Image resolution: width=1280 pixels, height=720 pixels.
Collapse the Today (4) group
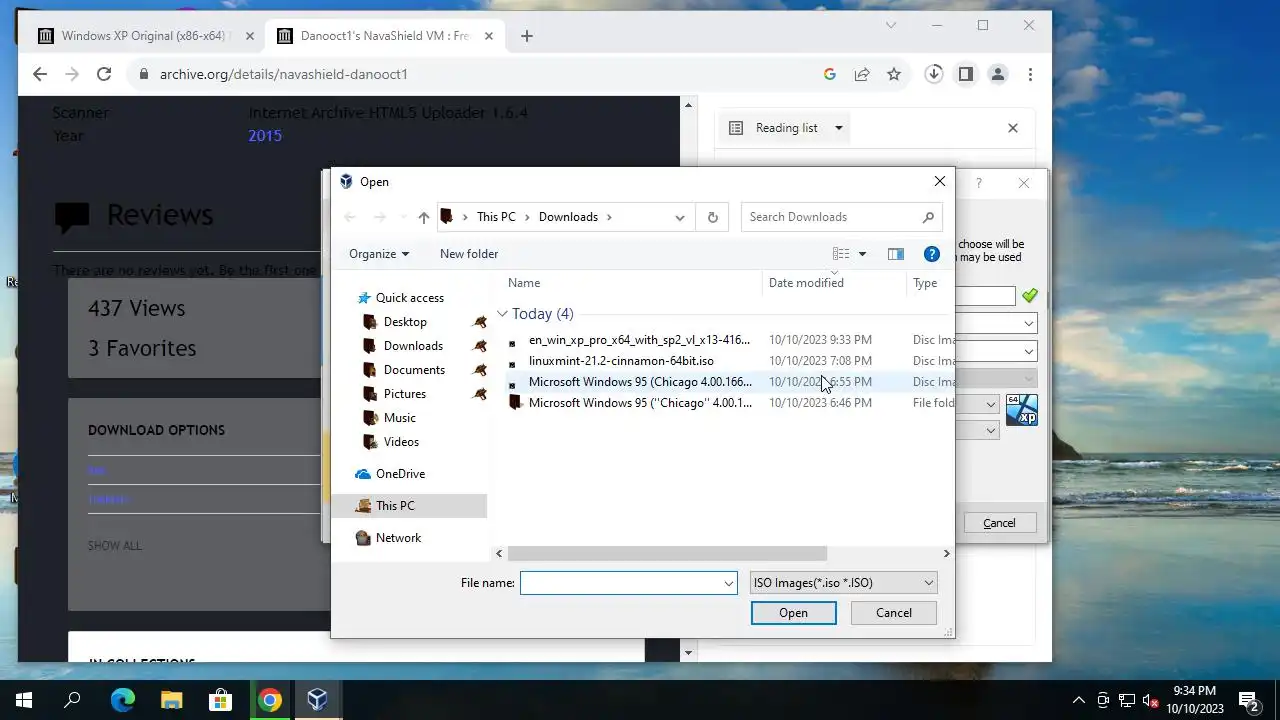pos(502,314)
